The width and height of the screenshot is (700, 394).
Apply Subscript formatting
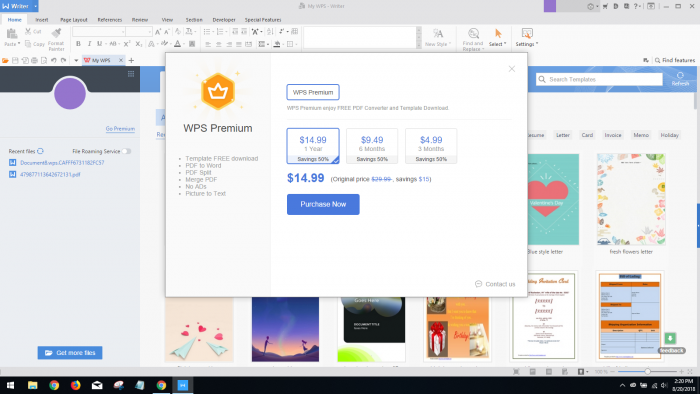coord(139,44)
